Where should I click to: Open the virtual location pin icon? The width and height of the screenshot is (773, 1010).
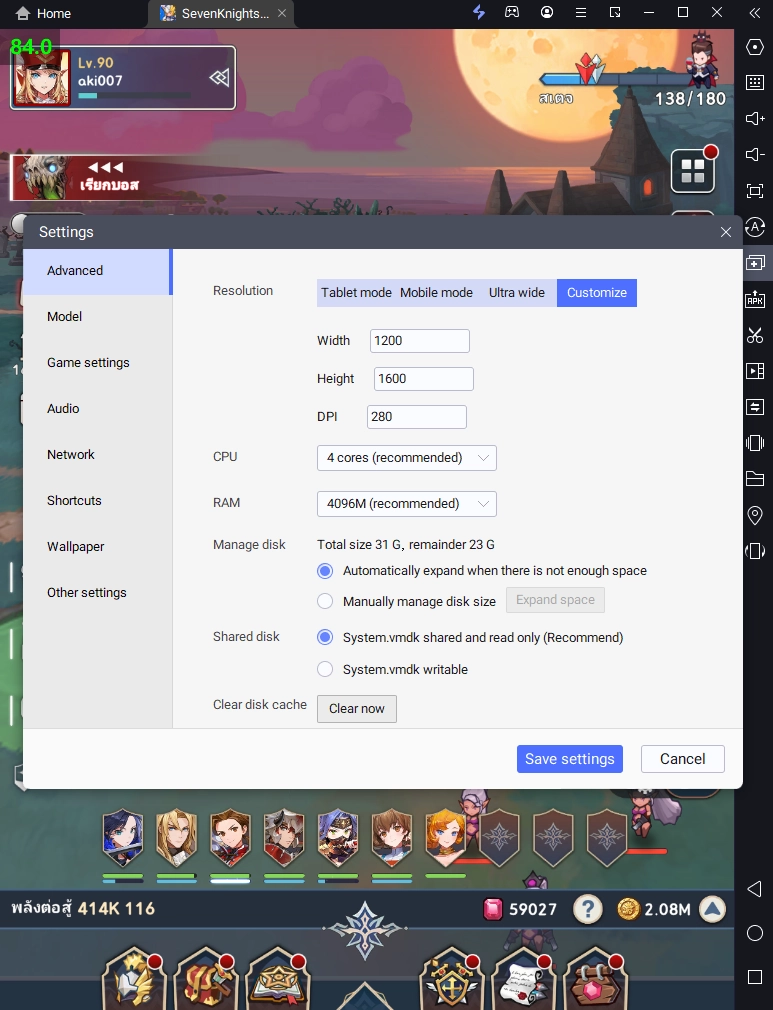pos(755,515)
